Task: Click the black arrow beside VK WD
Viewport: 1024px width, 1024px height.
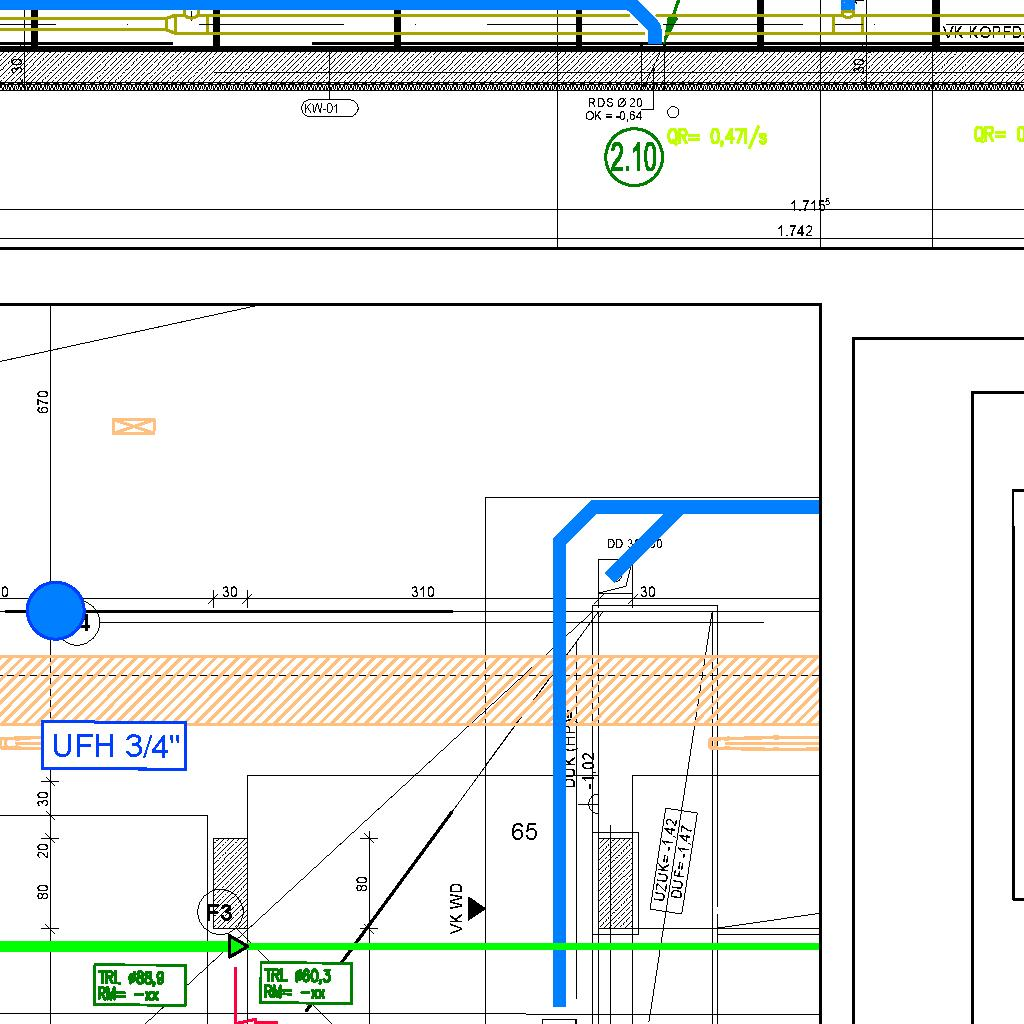Action: click(476, 908)
